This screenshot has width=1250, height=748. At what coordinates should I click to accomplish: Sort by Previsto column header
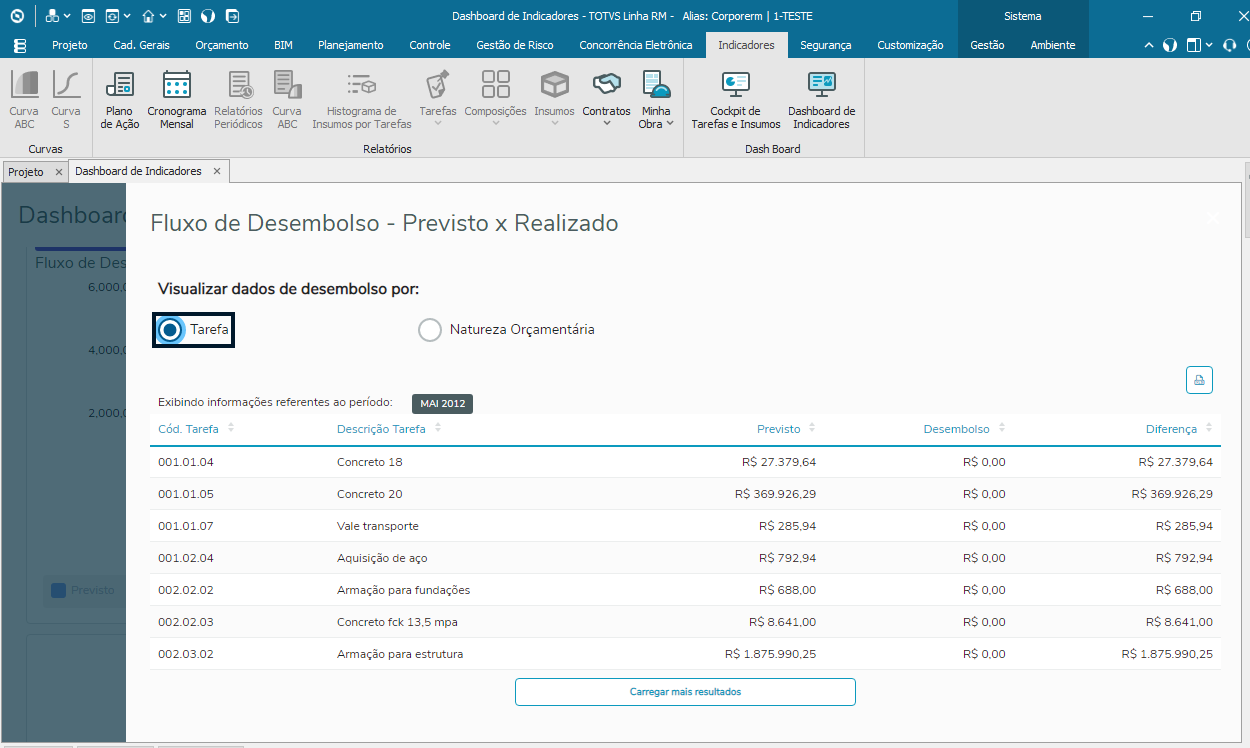click(x=779, y=429)
